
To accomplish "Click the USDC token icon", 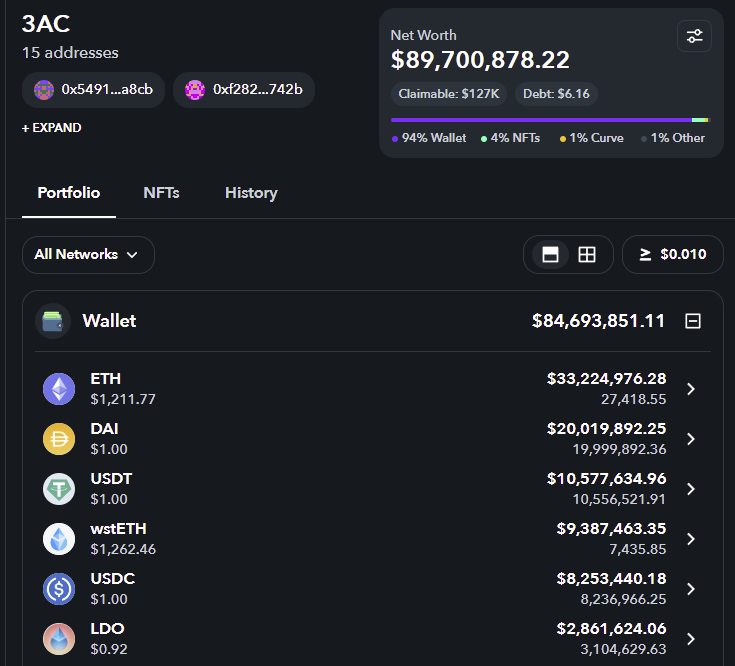I will tap(59, 589).
